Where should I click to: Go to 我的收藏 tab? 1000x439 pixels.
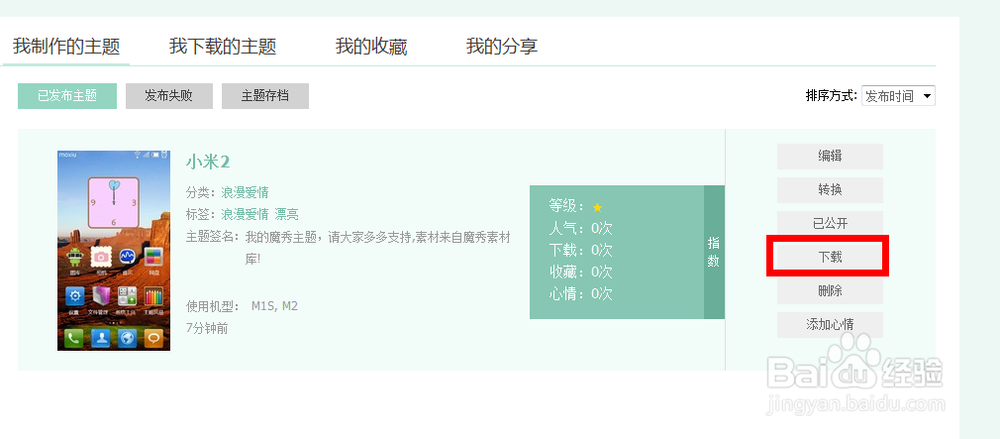click(x=371, y=47)
